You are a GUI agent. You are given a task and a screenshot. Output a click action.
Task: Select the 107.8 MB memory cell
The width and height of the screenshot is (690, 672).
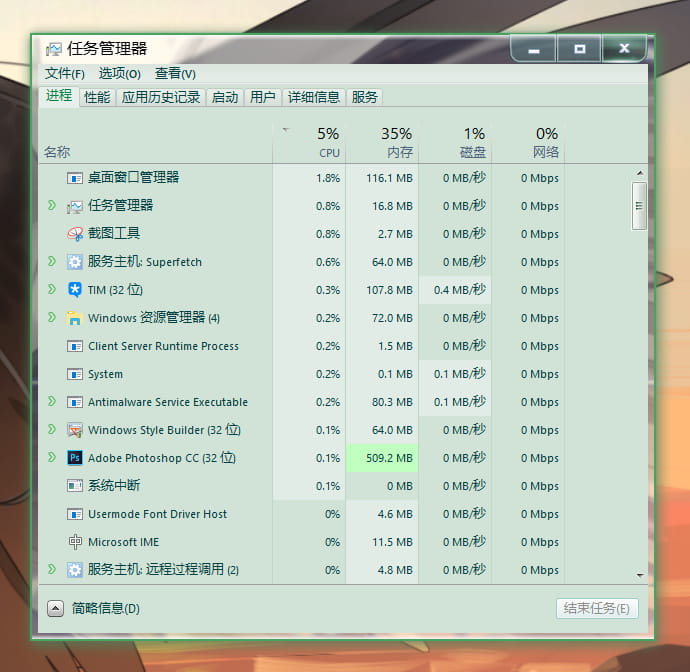382,290
